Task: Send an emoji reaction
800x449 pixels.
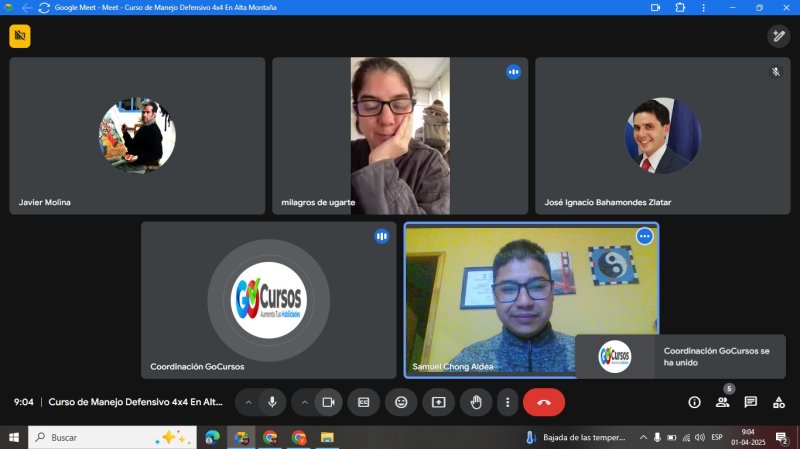Action: point(401,402)
